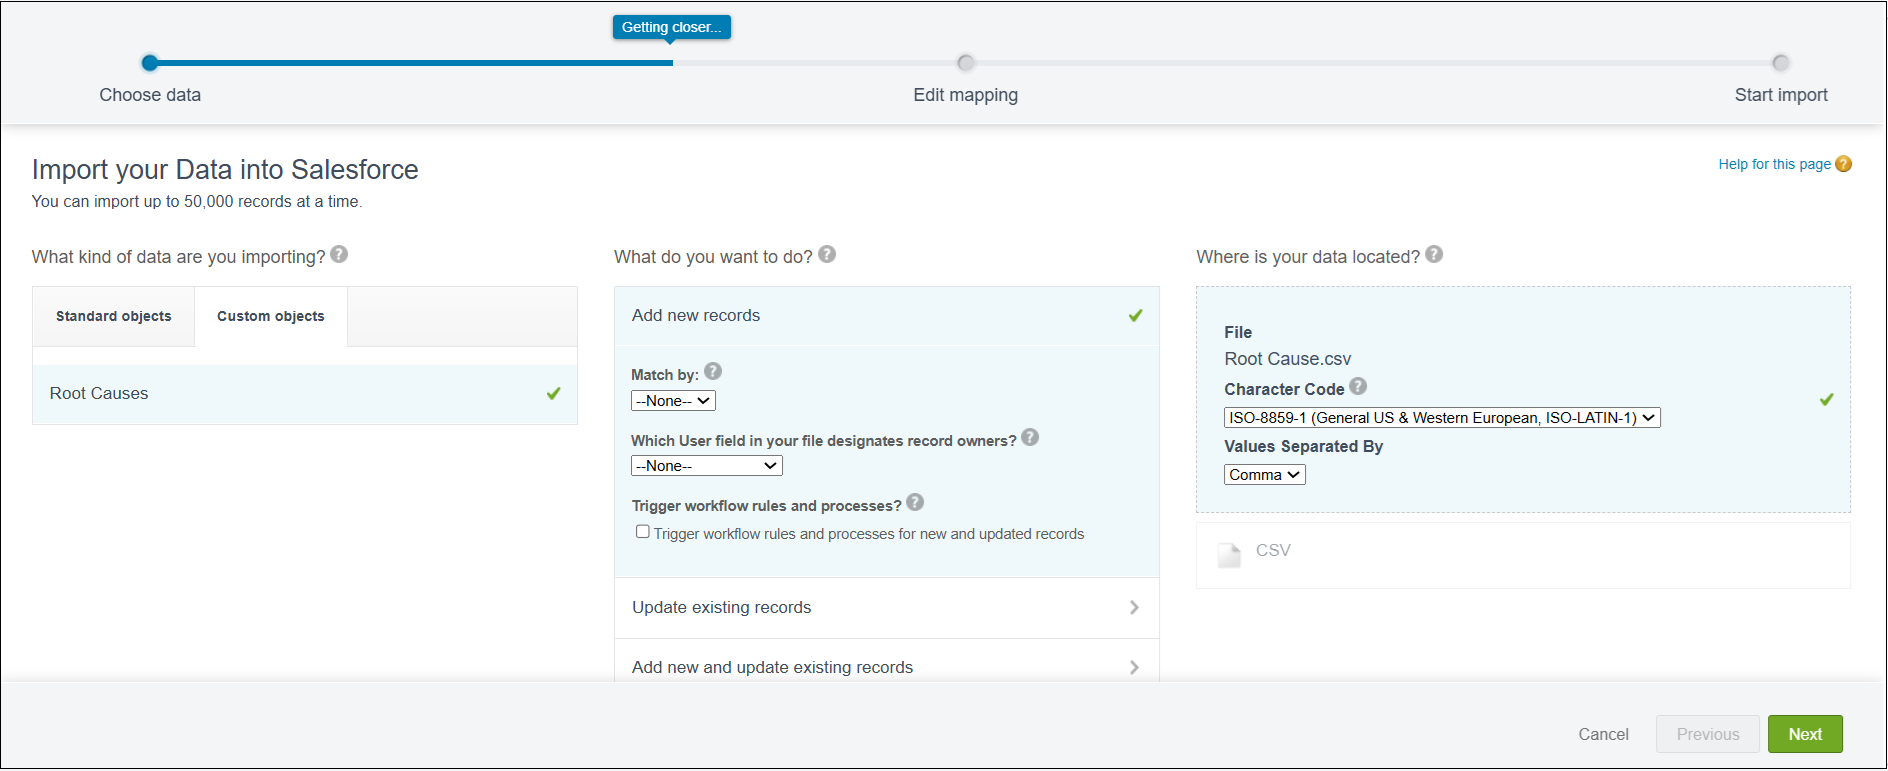Viewport: 1888px width, 771px height.
Task: Click help icon for record owners field
Action: click(1030, 438)
